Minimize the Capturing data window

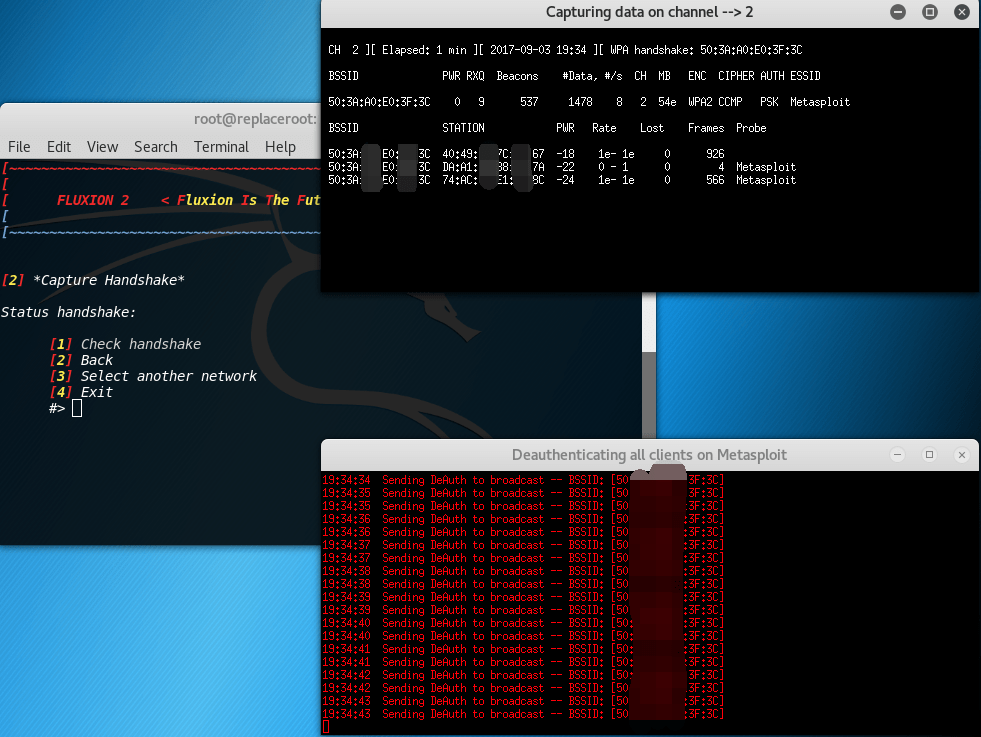[x=897, y=12]
